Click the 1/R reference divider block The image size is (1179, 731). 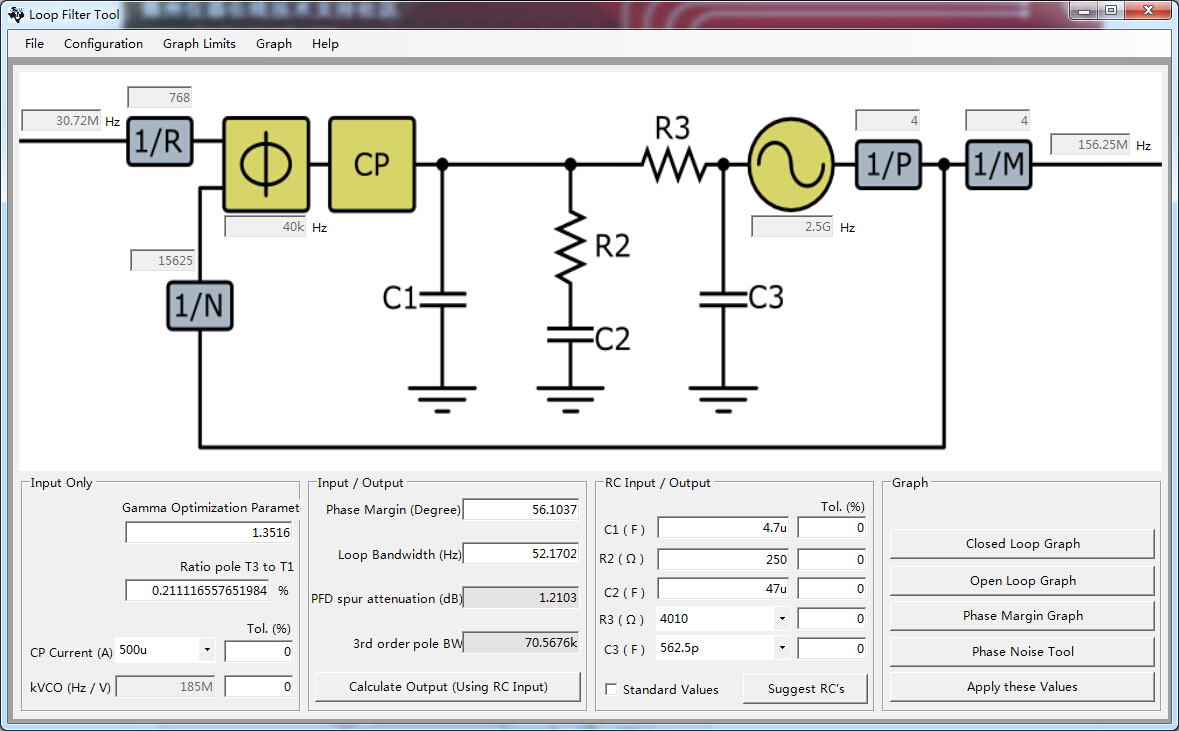[x=159, y=141]
